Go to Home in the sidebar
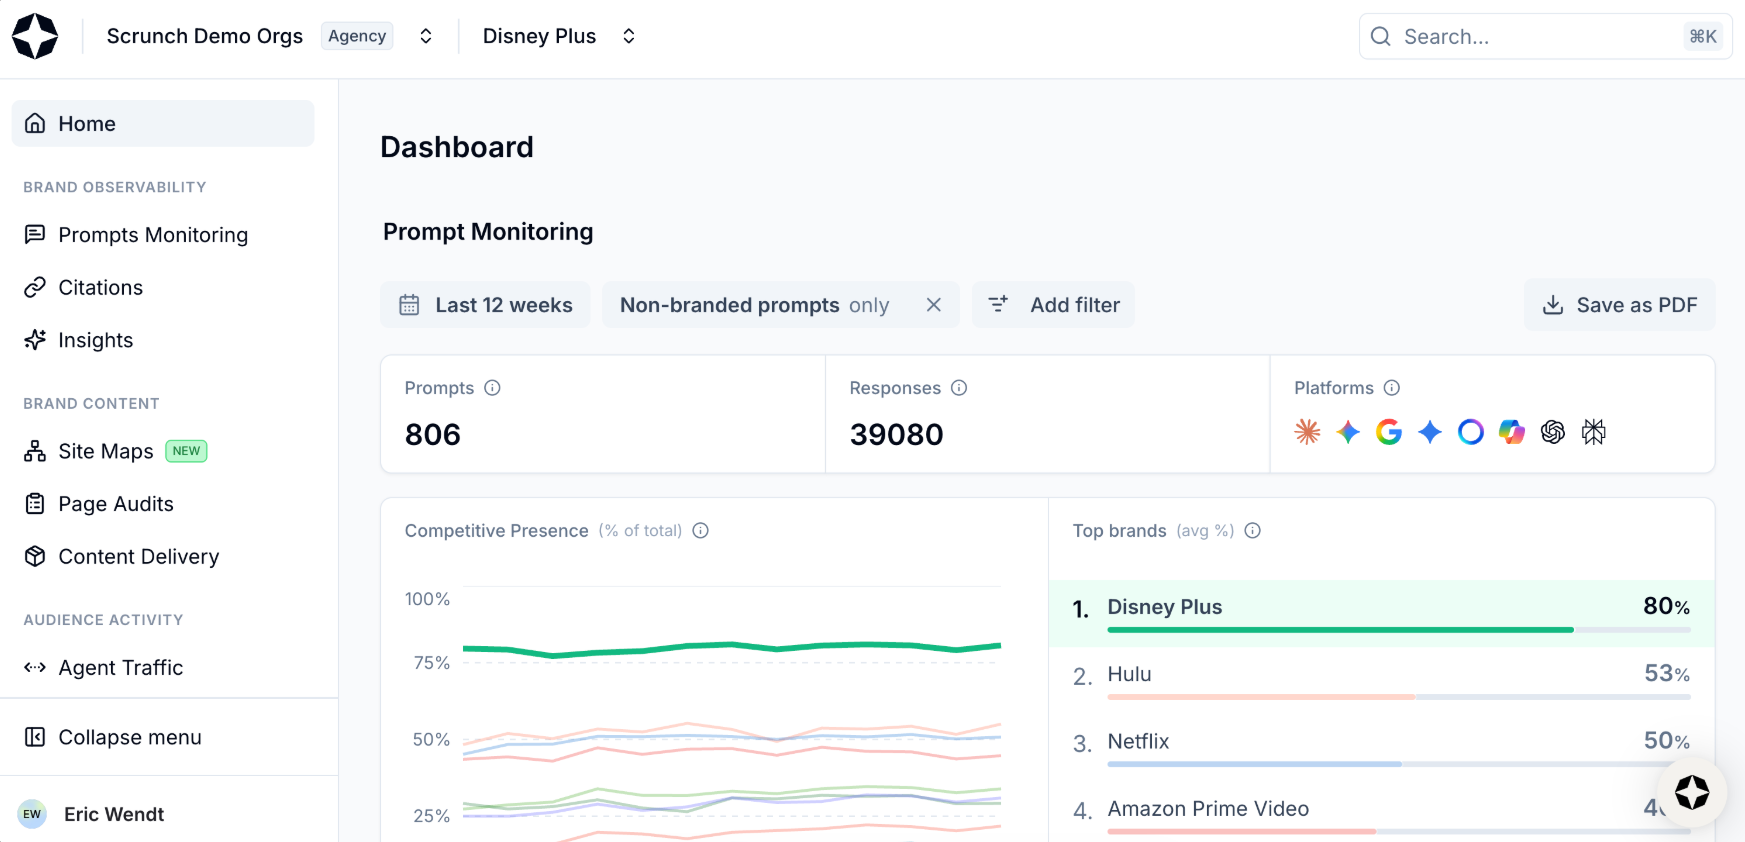The width and height of the screenshot is (1745, 842). (x=163, y=123)
